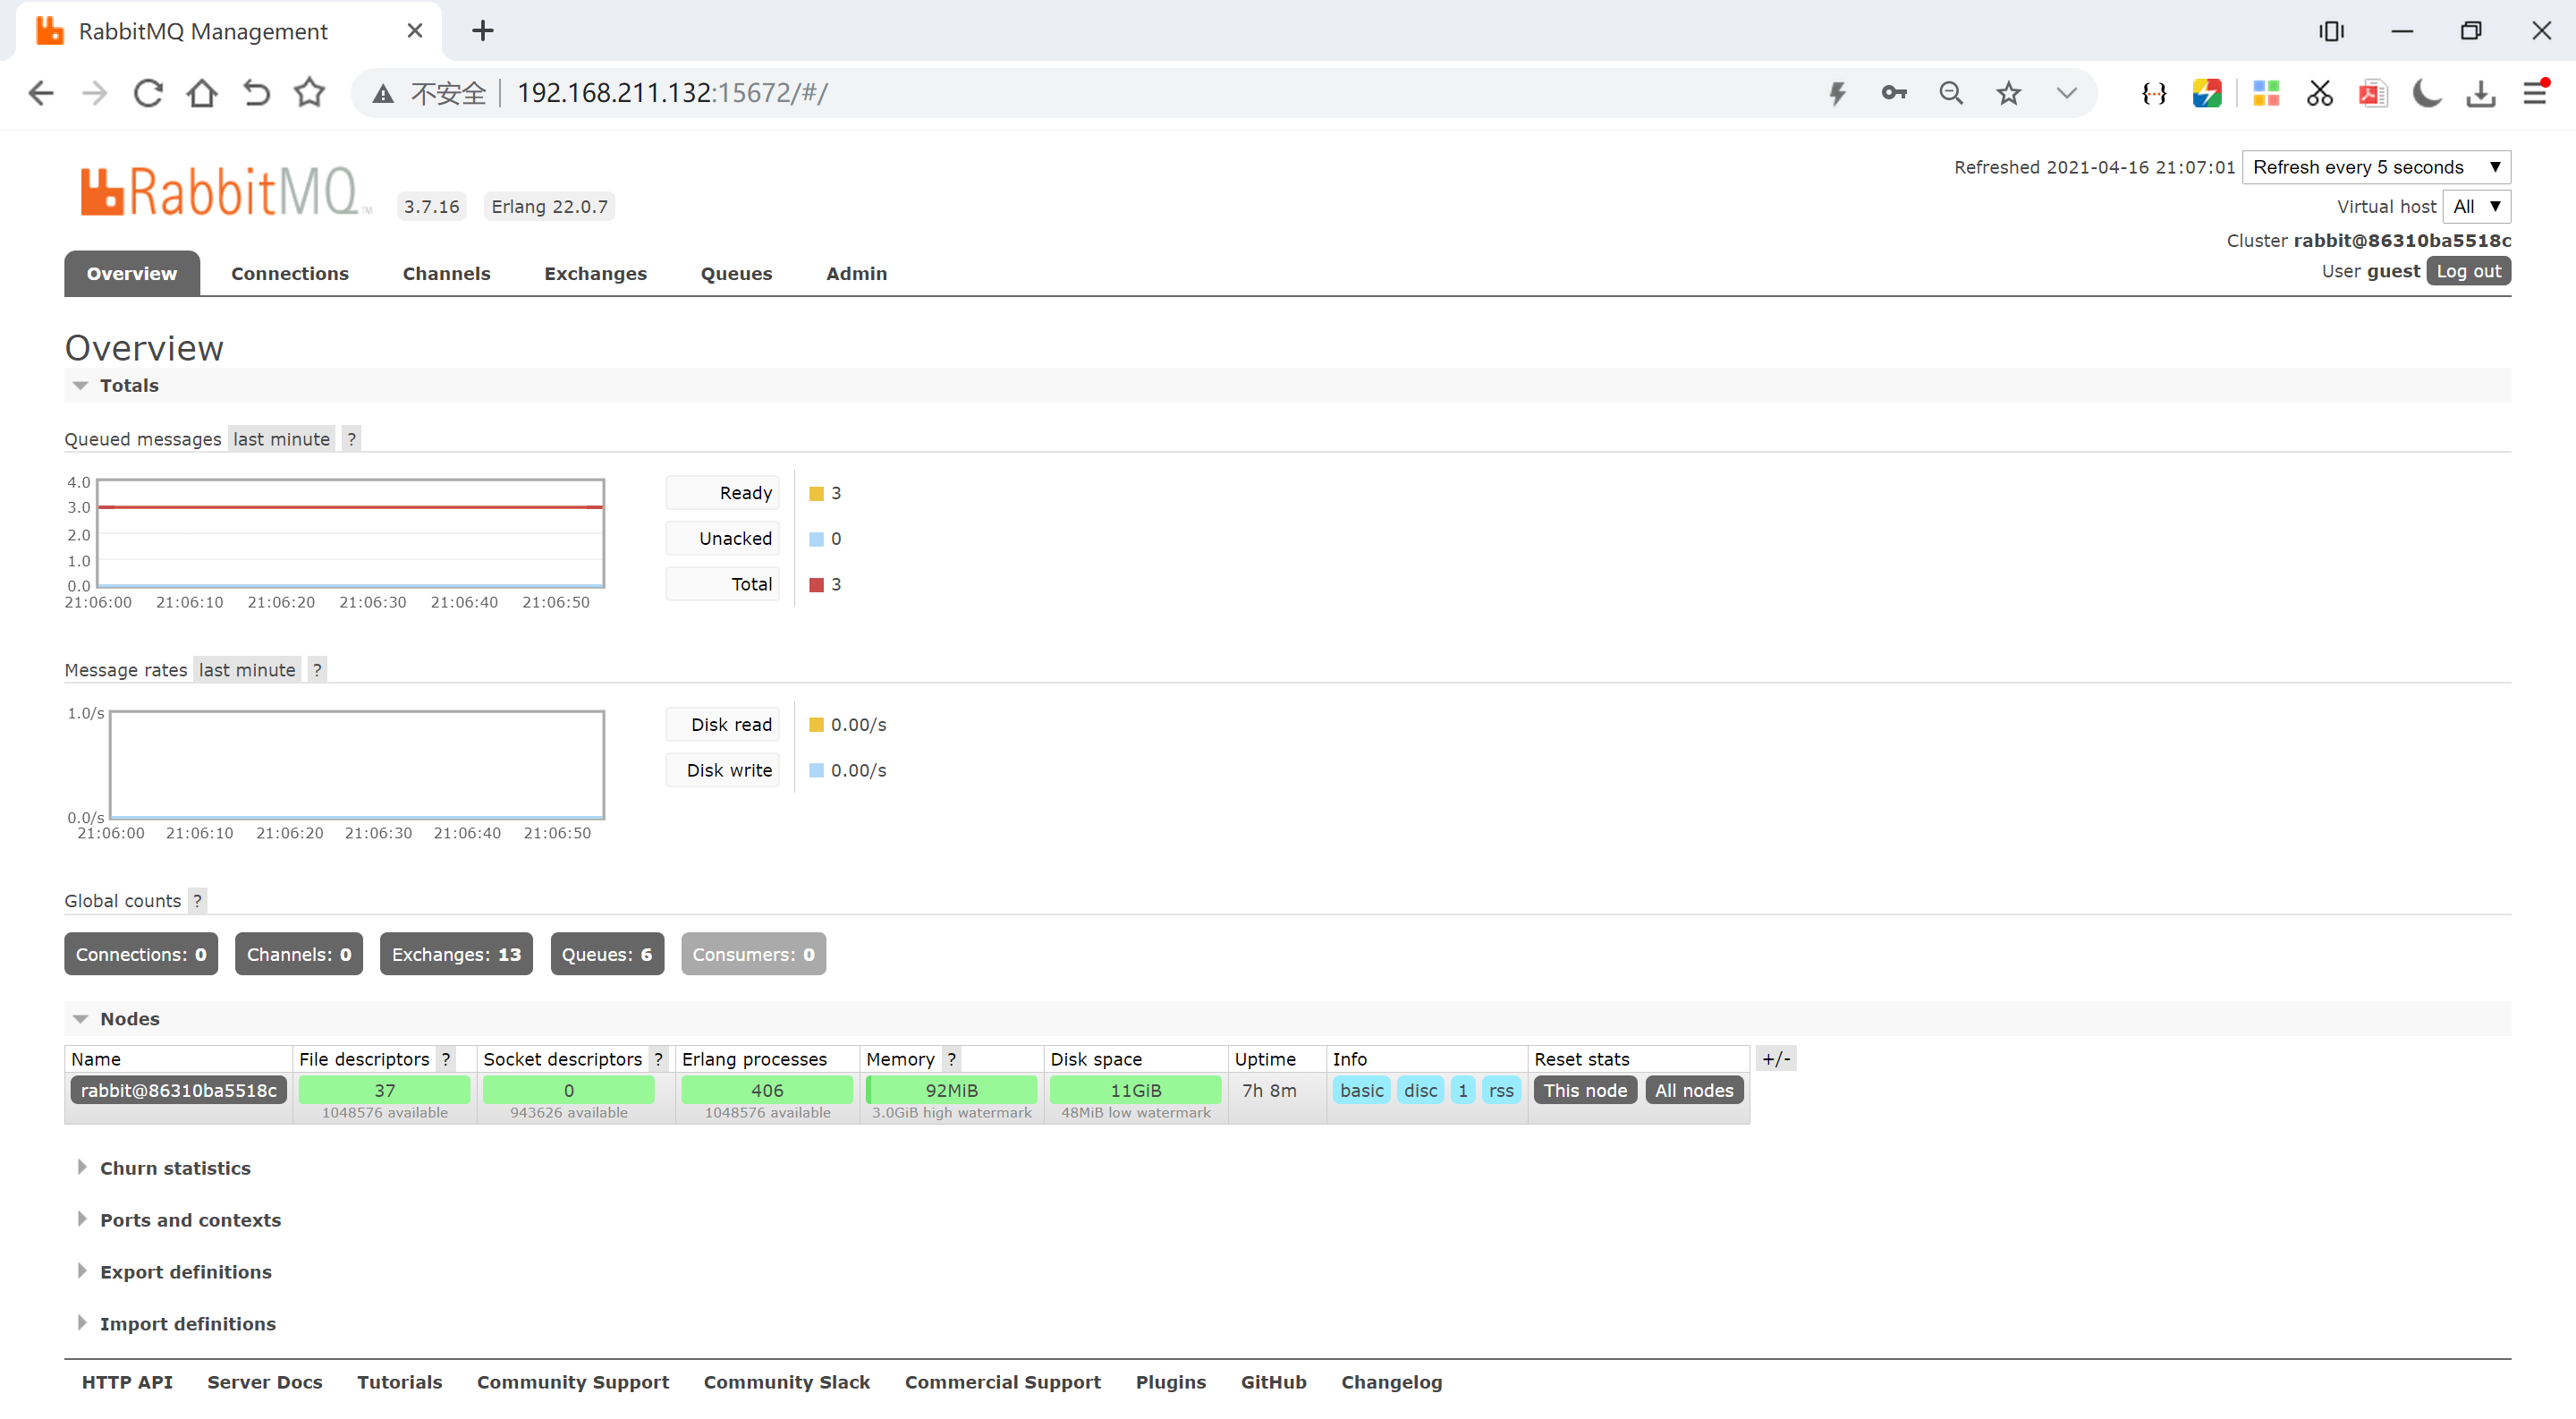Image resolution: width=2576 pixels, height=1419 pixels.
Task: Click the Connections: 0 count button
Action: (141, 954)
